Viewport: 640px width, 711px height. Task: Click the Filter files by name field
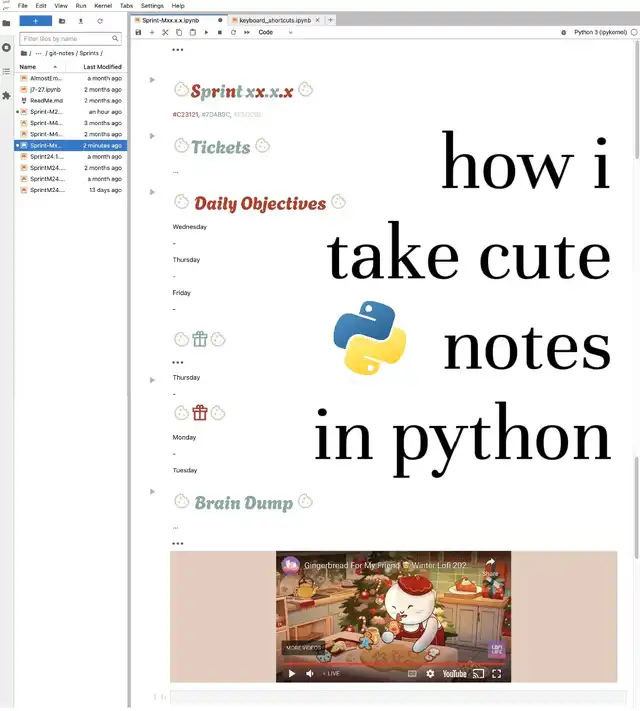pos(72,38)
